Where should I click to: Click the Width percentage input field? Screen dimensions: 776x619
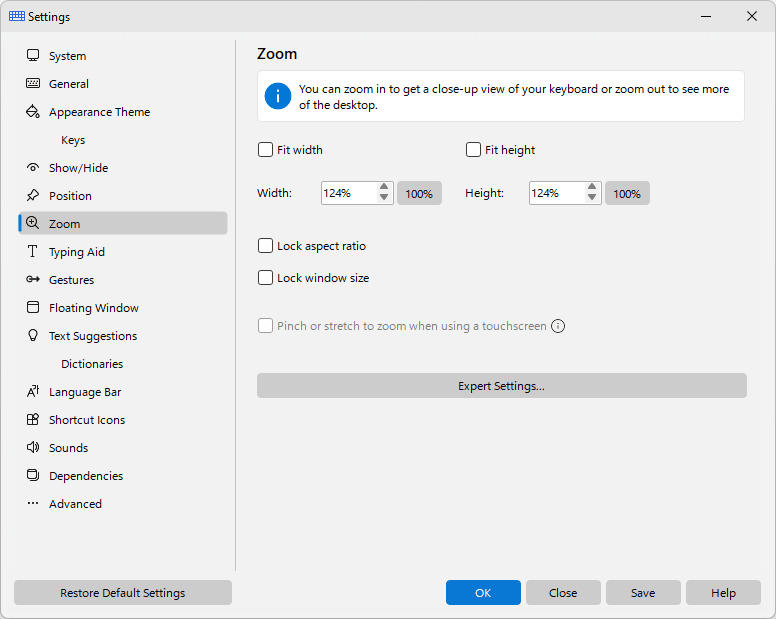coord(349,193)
